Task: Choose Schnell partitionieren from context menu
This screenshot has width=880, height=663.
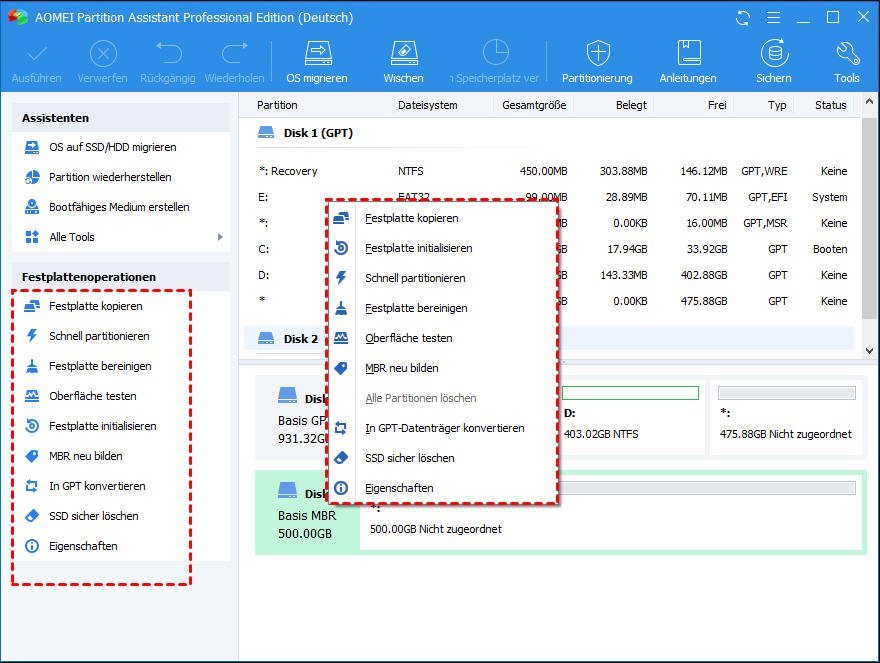Action: coord(415,278)
